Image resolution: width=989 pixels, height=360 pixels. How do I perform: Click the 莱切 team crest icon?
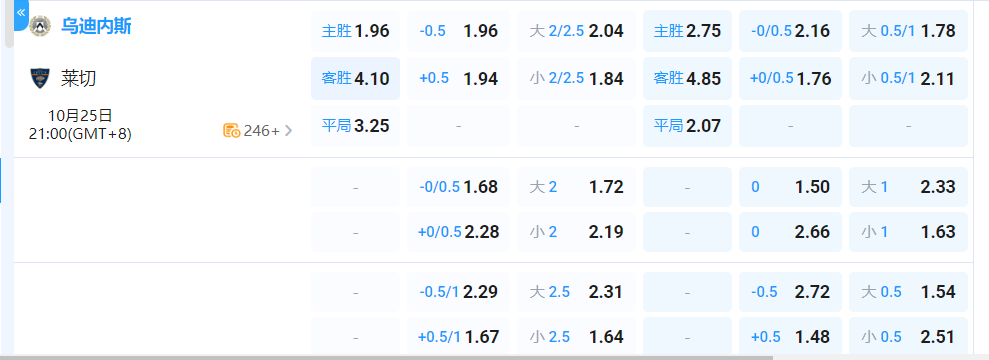click(40, 78)
